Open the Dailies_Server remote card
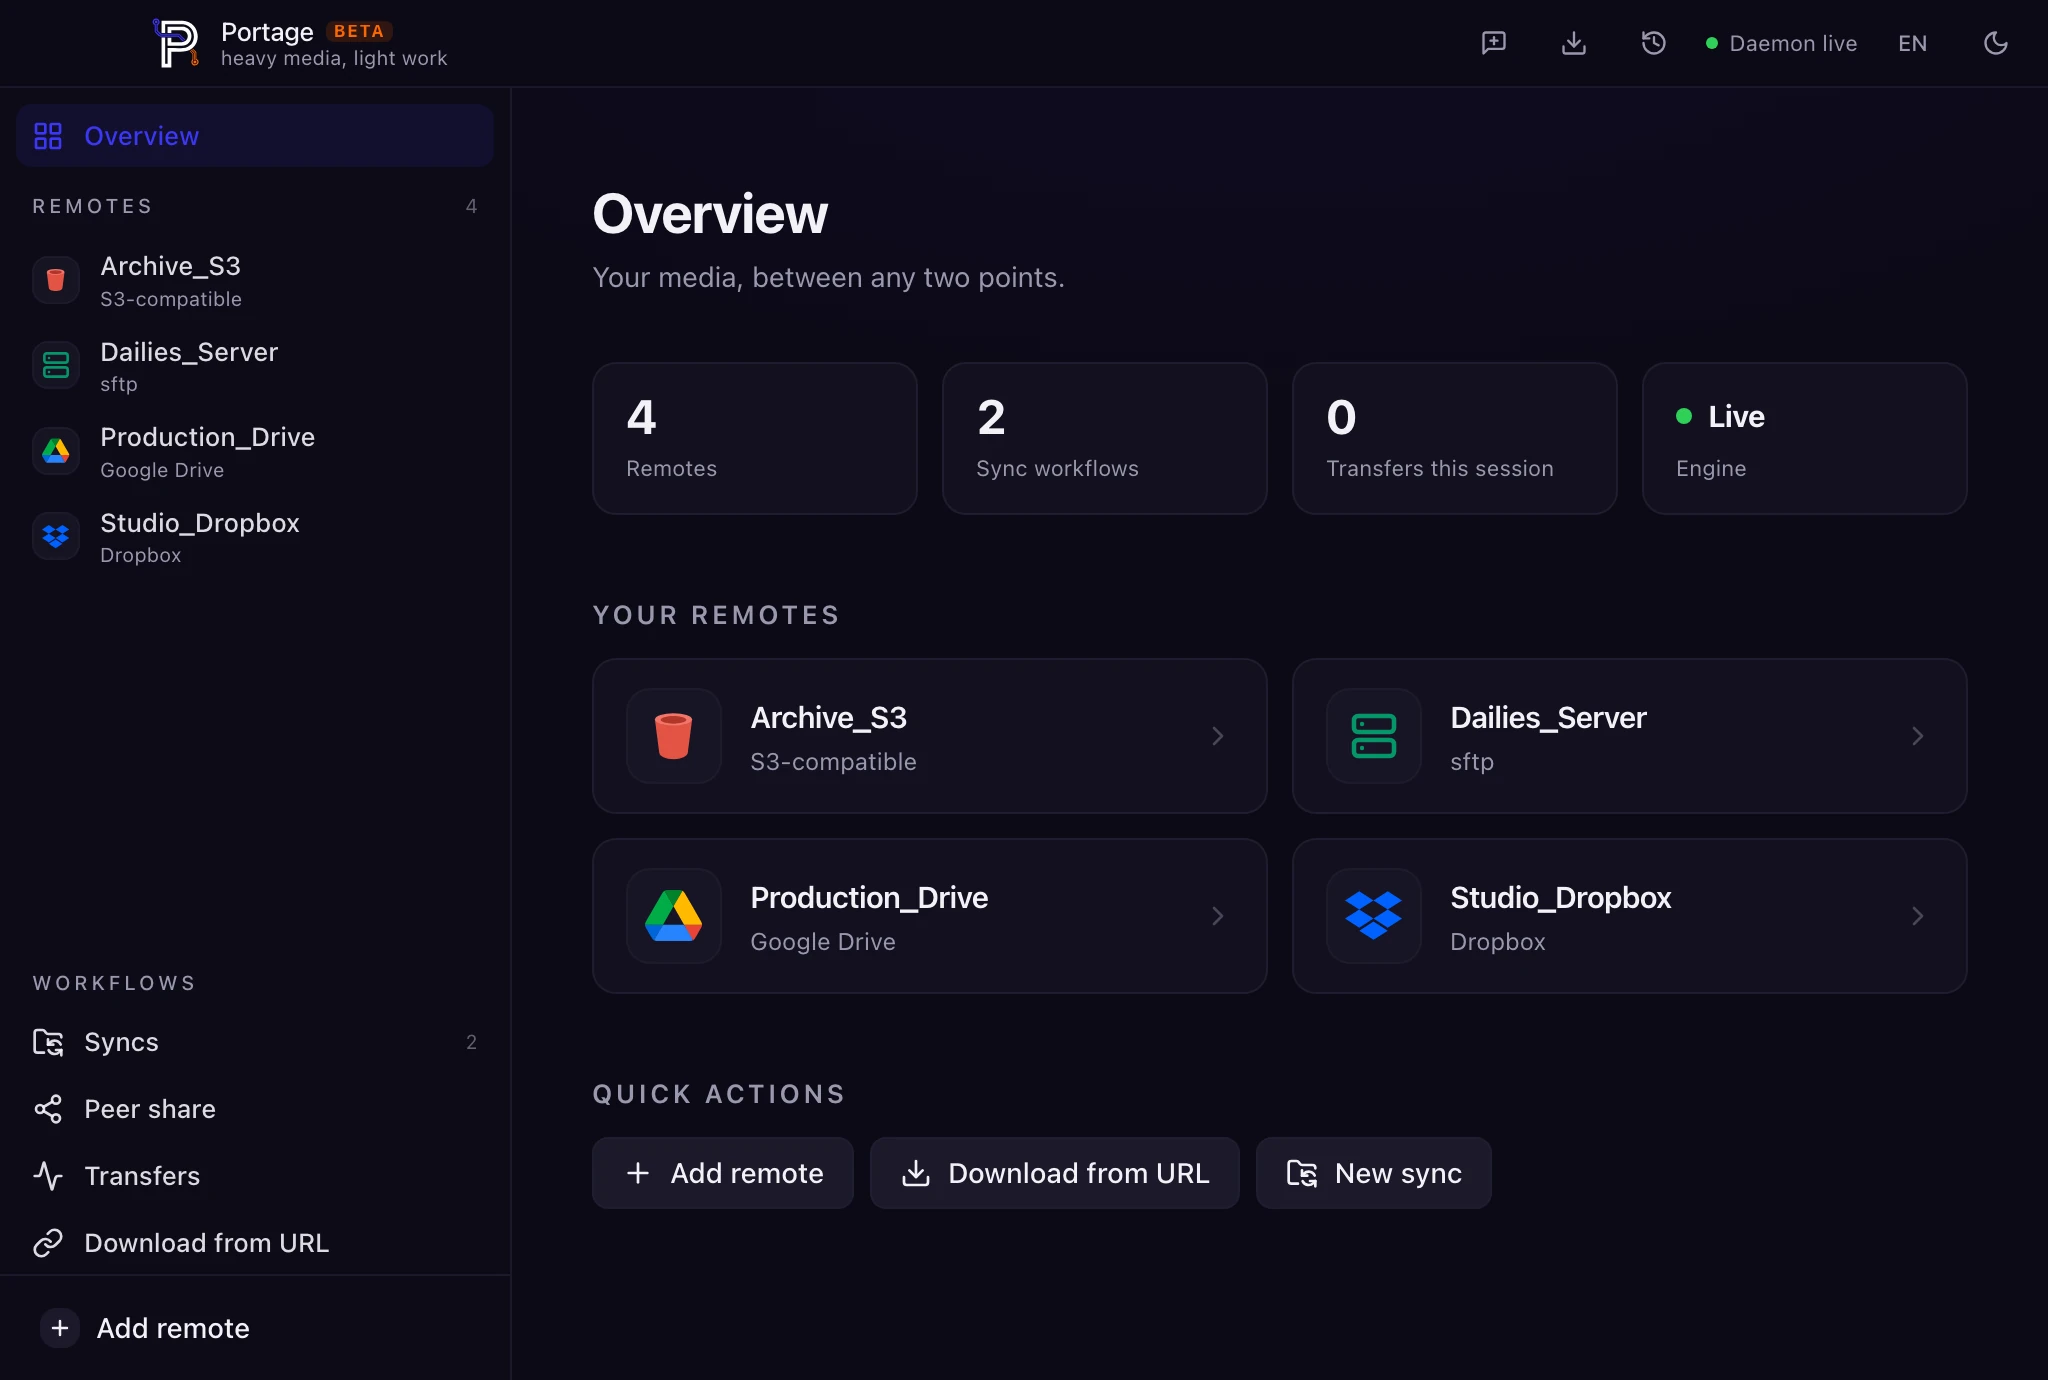 (x=1630, y=736)
